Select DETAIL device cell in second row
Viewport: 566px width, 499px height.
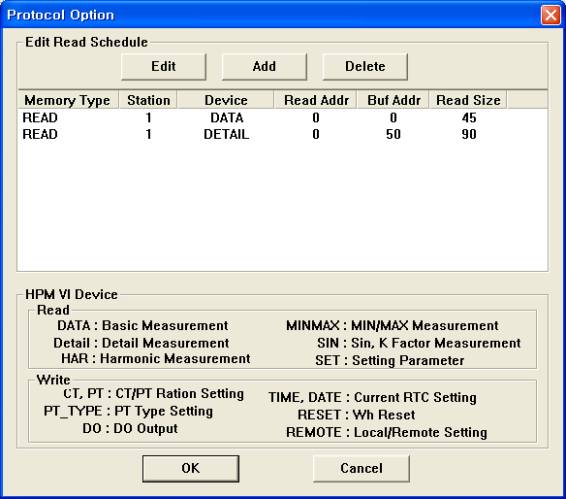point(226,134)
